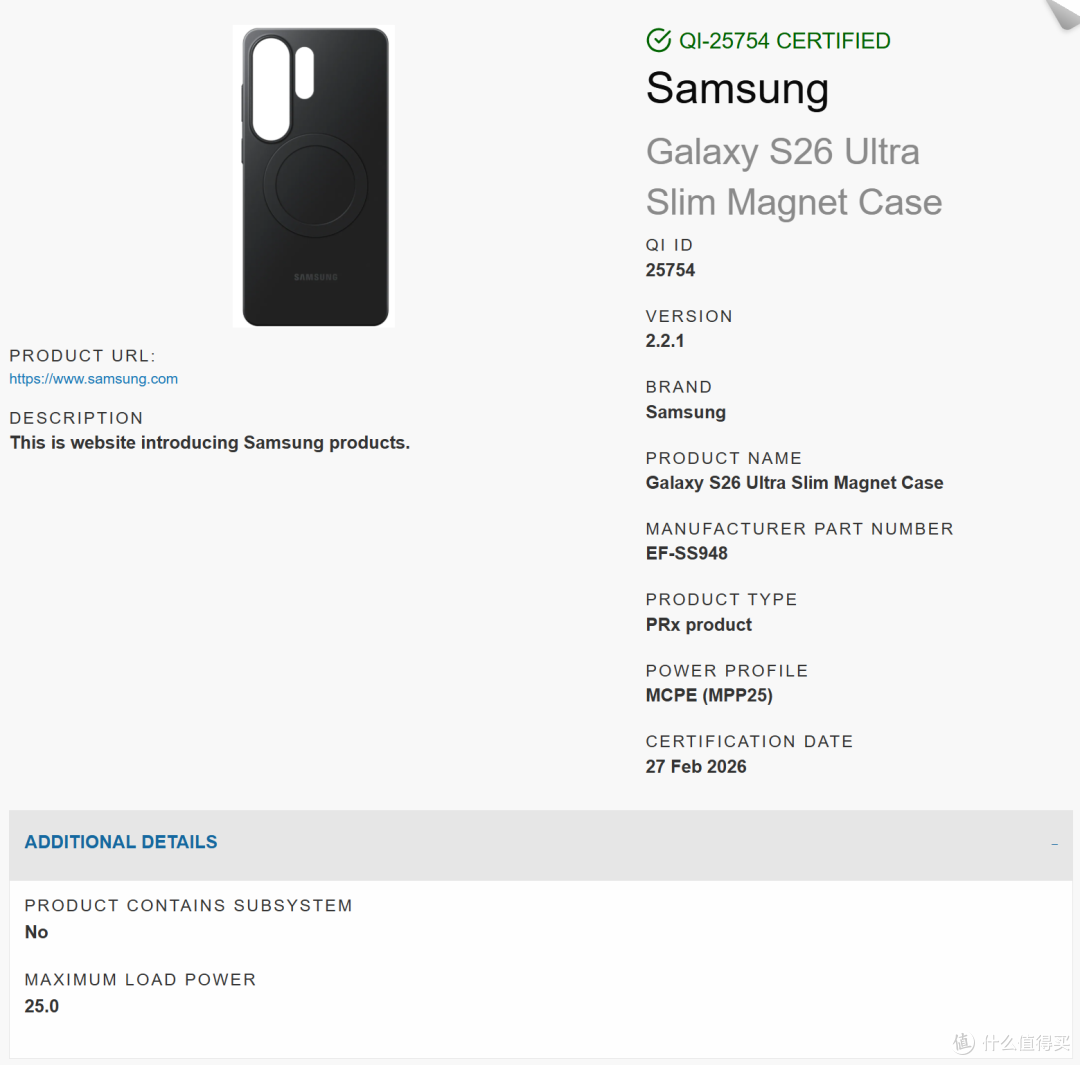
Task: Open the https://www.samsung.com product link
Action: [x=93, y=379]
